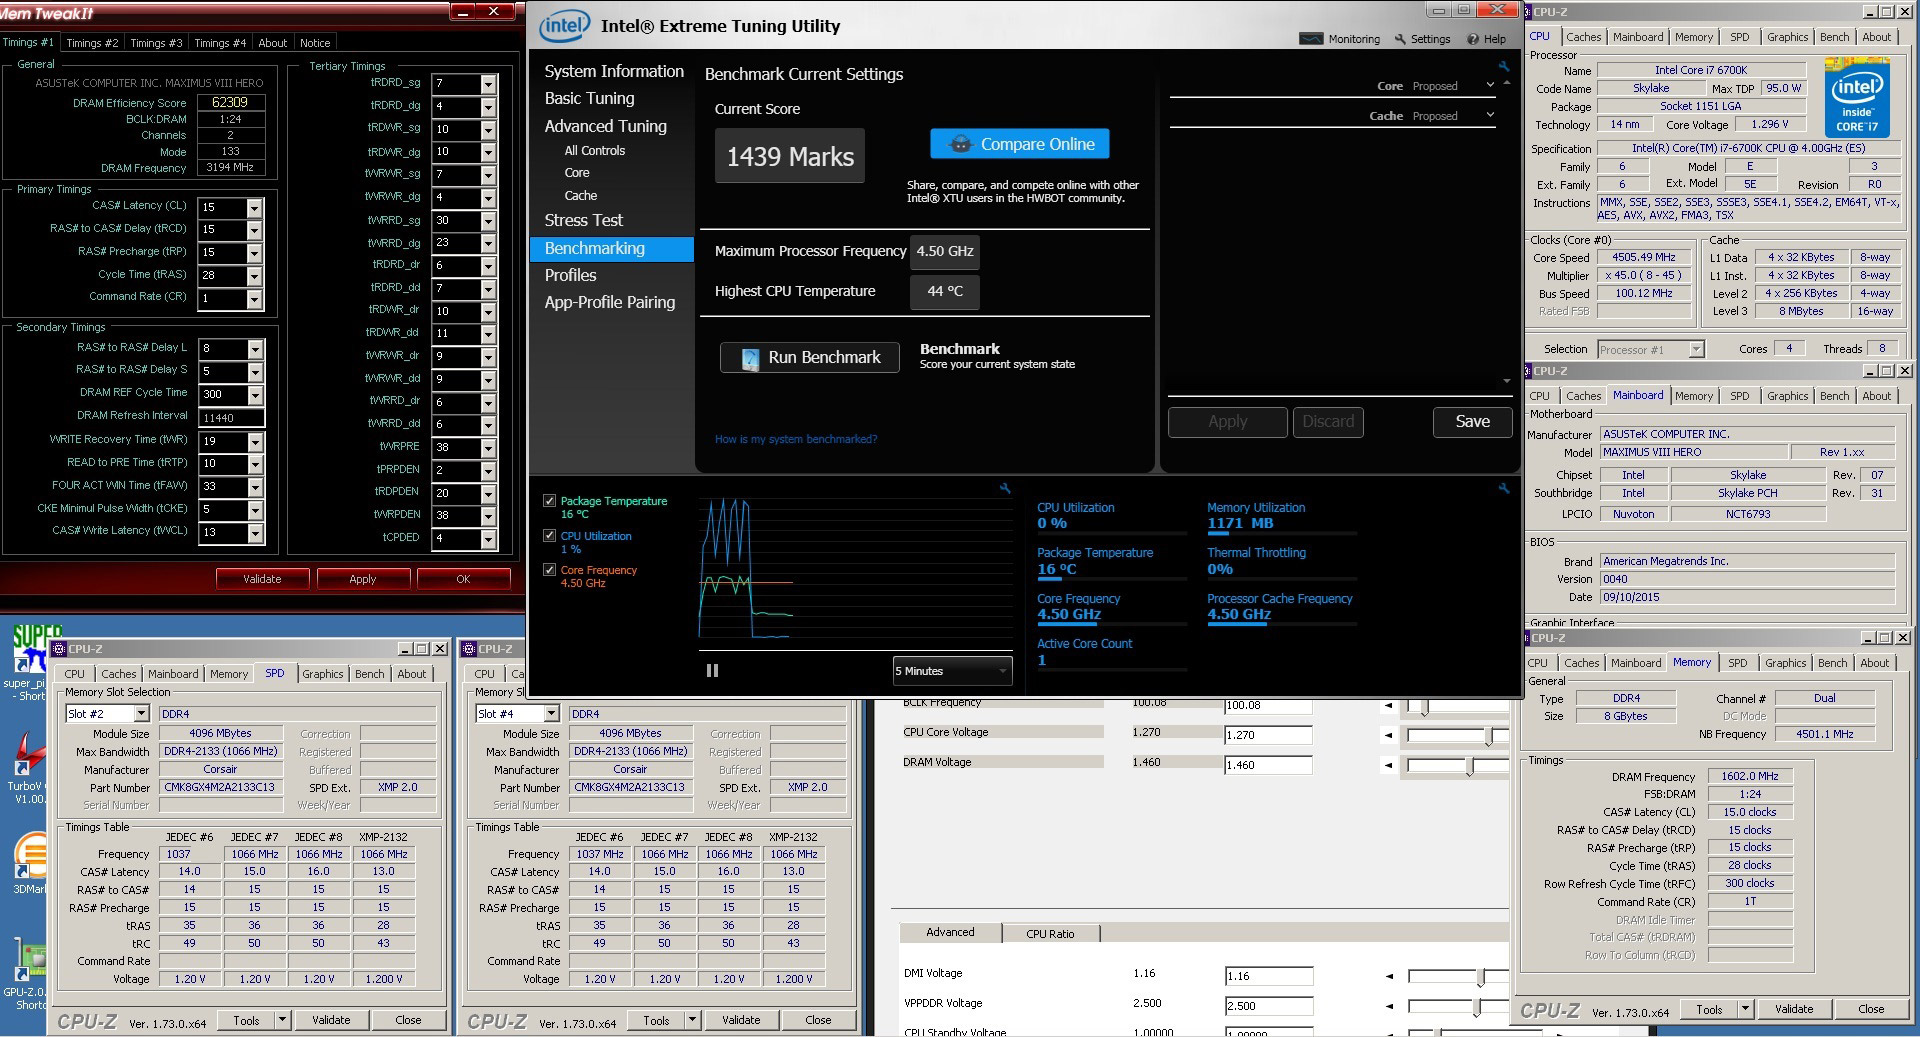Expand the Core Proposed chevron
The width and height of the screenshot is (1920, 1037).
1490,86
